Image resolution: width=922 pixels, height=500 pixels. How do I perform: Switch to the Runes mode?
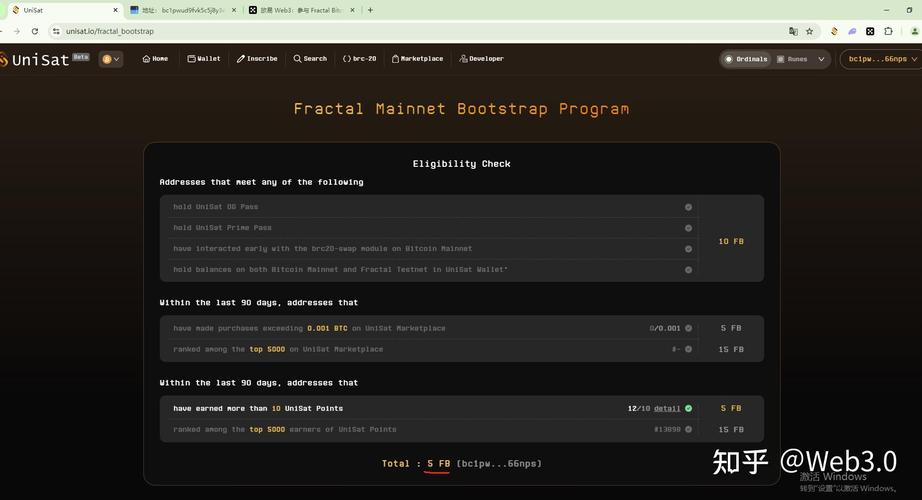coord(792,59)
